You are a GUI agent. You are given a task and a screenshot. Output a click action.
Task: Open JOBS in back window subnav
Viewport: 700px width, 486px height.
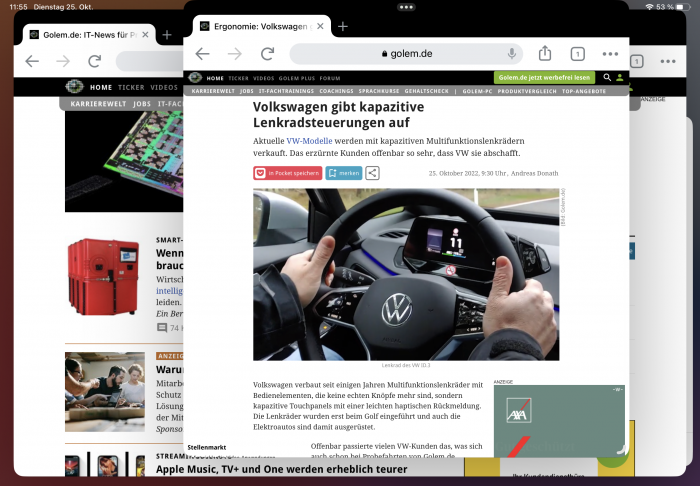(x=142, y=104)
